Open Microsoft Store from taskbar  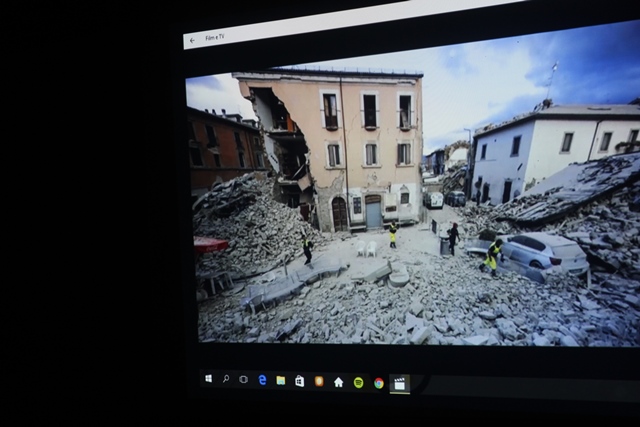coord(300,381)
